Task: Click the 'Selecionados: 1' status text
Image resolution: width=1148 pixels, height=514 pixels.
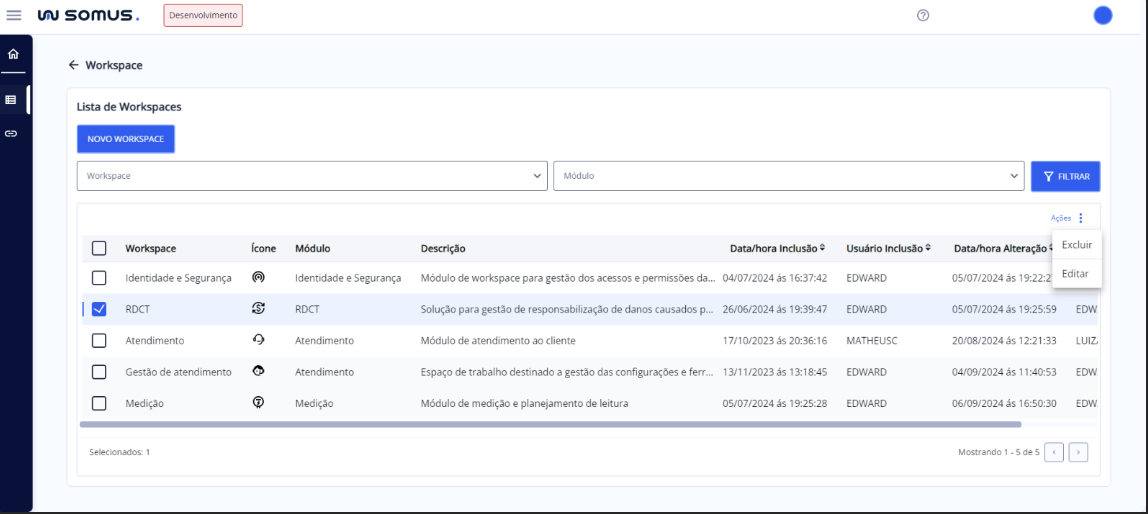Action: click(x=119, y=452)
